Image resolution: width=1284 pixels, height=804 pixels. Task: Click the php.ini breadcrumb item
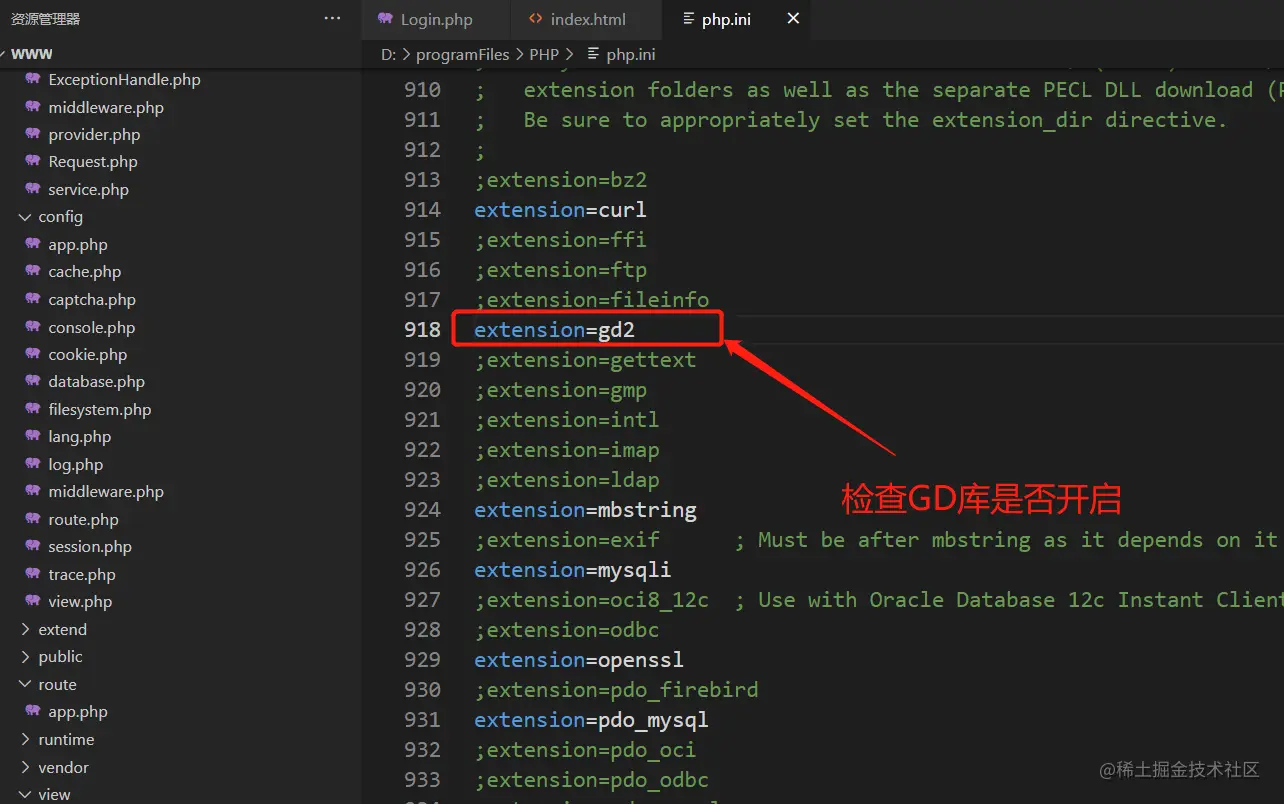pyautogui.click(x=621, y=54)
